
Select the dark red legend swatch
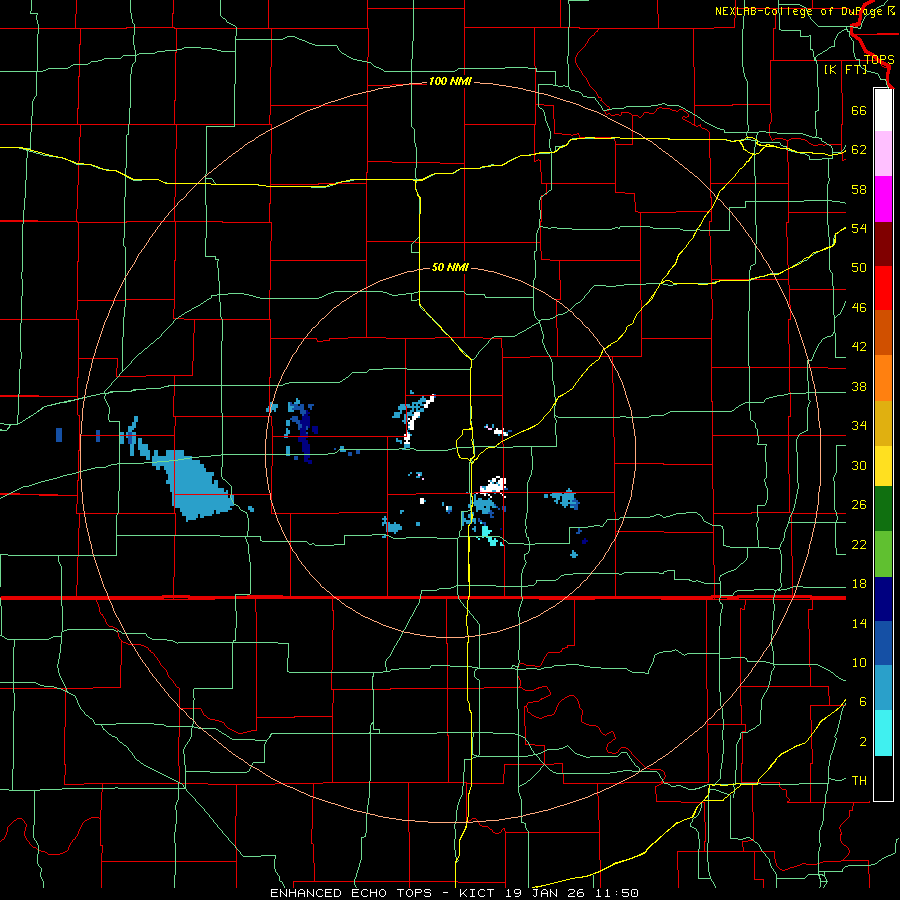coord(883,244)
